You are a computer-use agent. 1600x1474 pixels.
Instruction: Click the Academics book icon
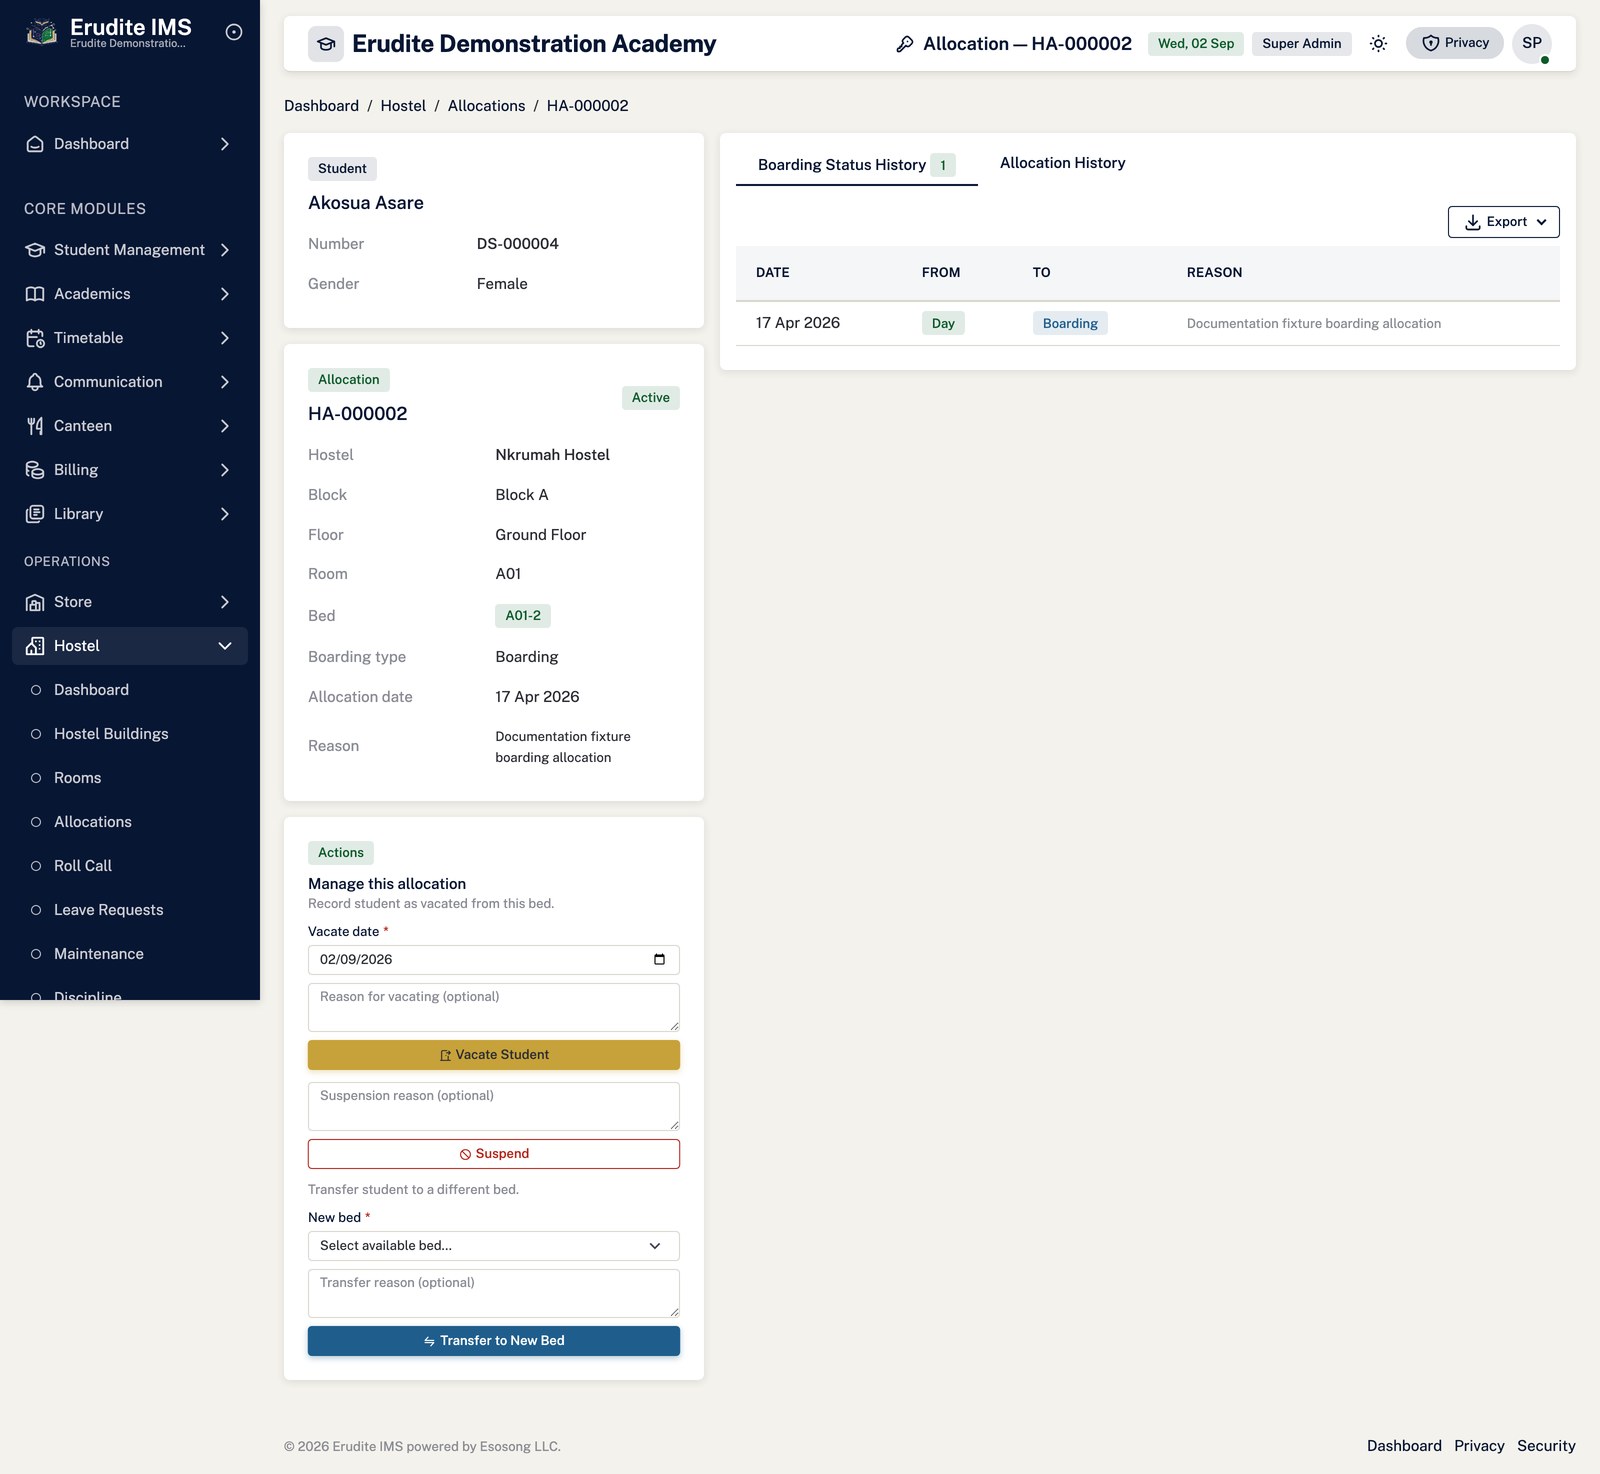(35, 294)
